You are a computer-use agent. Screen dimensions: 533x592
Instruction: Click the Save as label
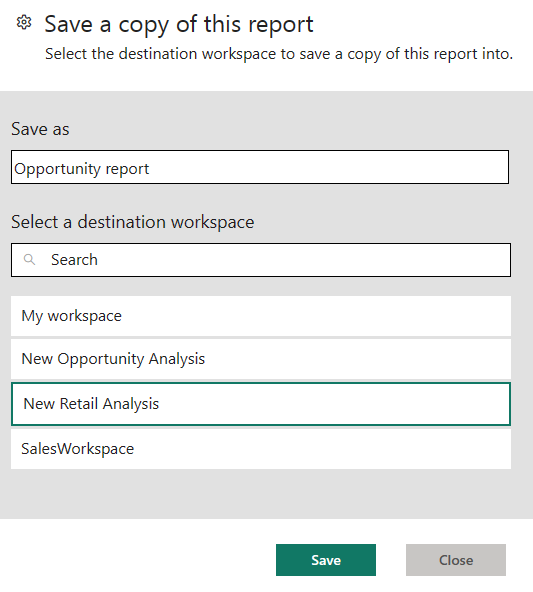pos(40,129)
